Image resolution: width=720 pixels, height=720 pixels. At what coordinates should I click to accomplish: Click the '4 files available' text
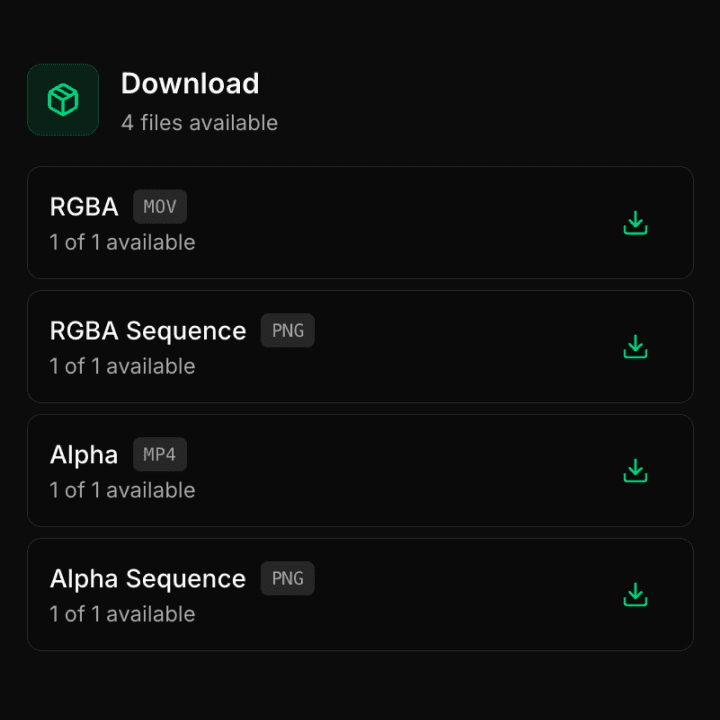point(199,123)
